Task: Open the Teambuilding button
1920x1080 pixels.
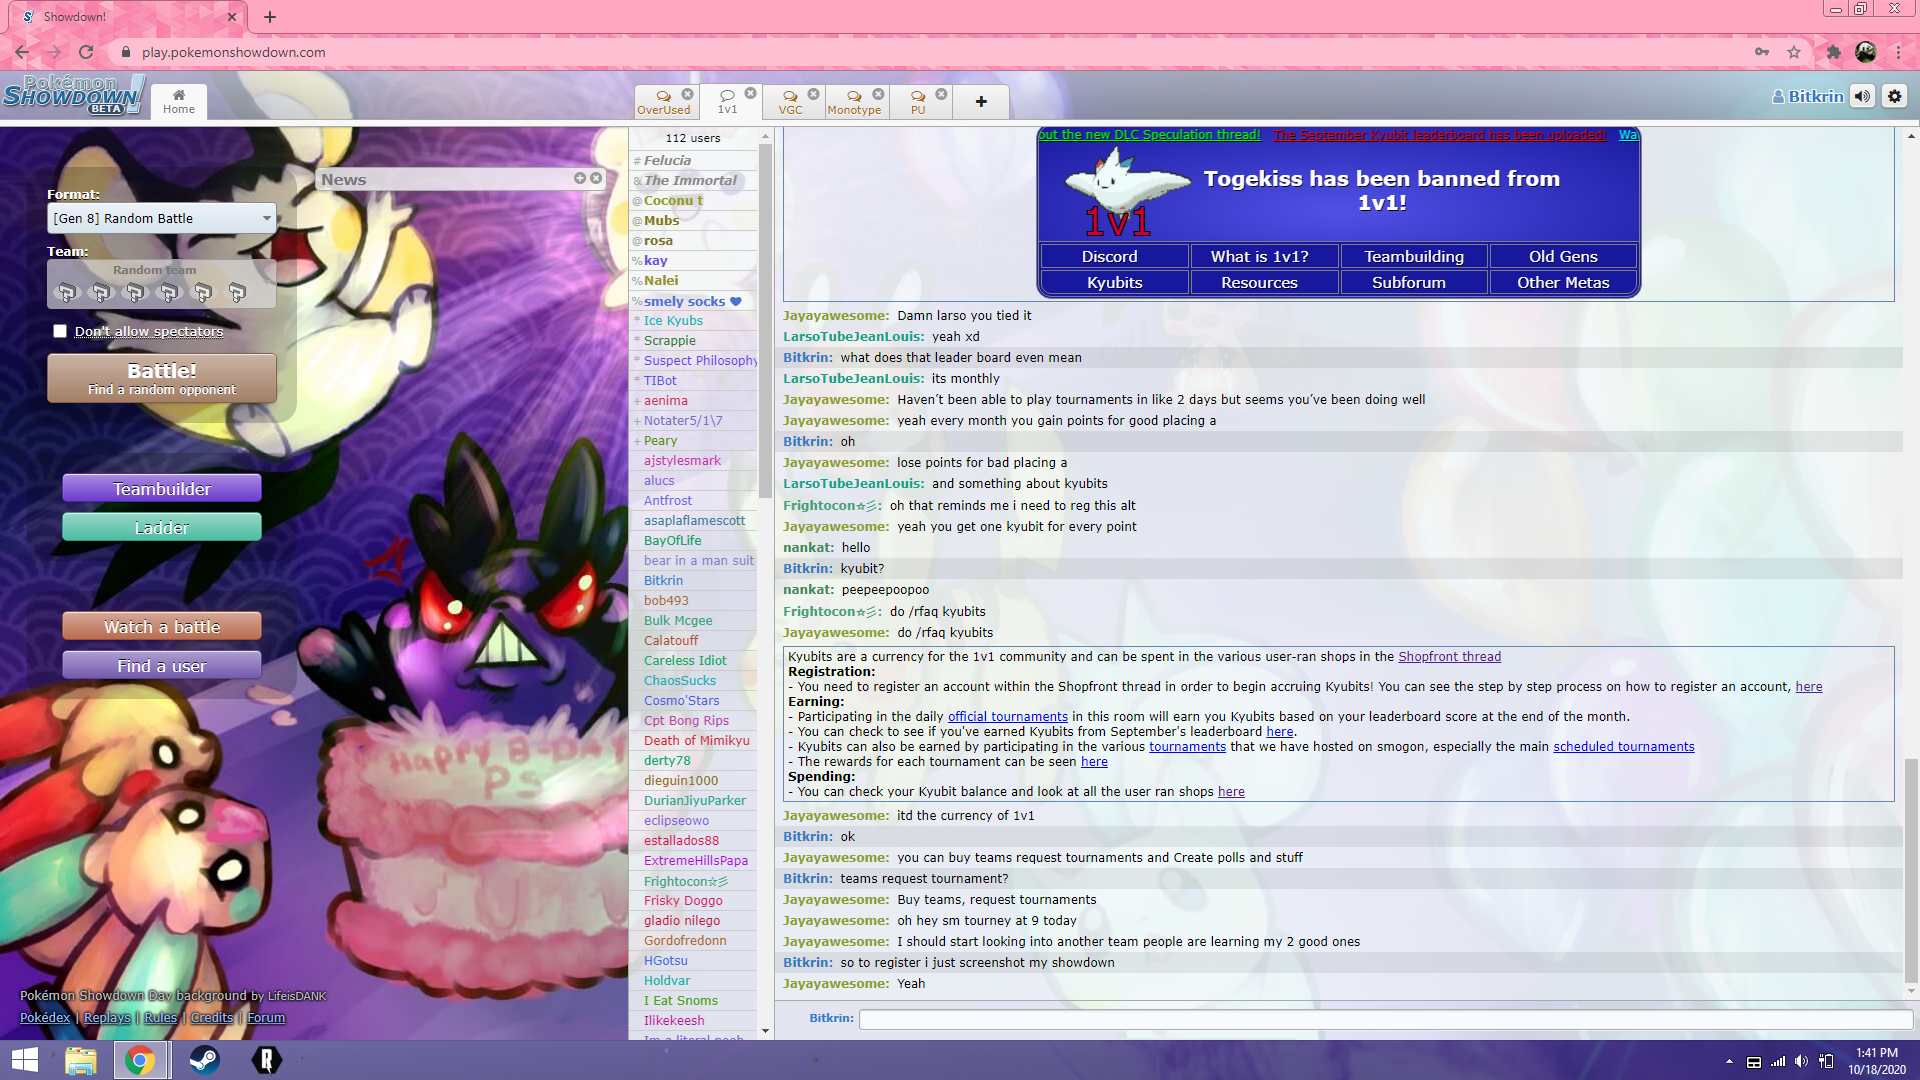Action: pyautogui.click(x=1414, y=256)
